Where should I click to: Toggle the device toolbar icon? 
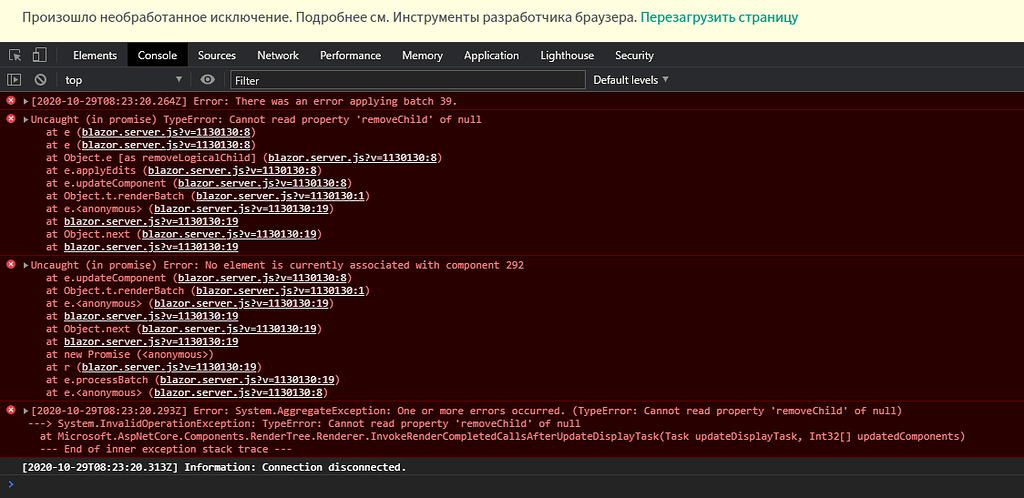point(40,55)
